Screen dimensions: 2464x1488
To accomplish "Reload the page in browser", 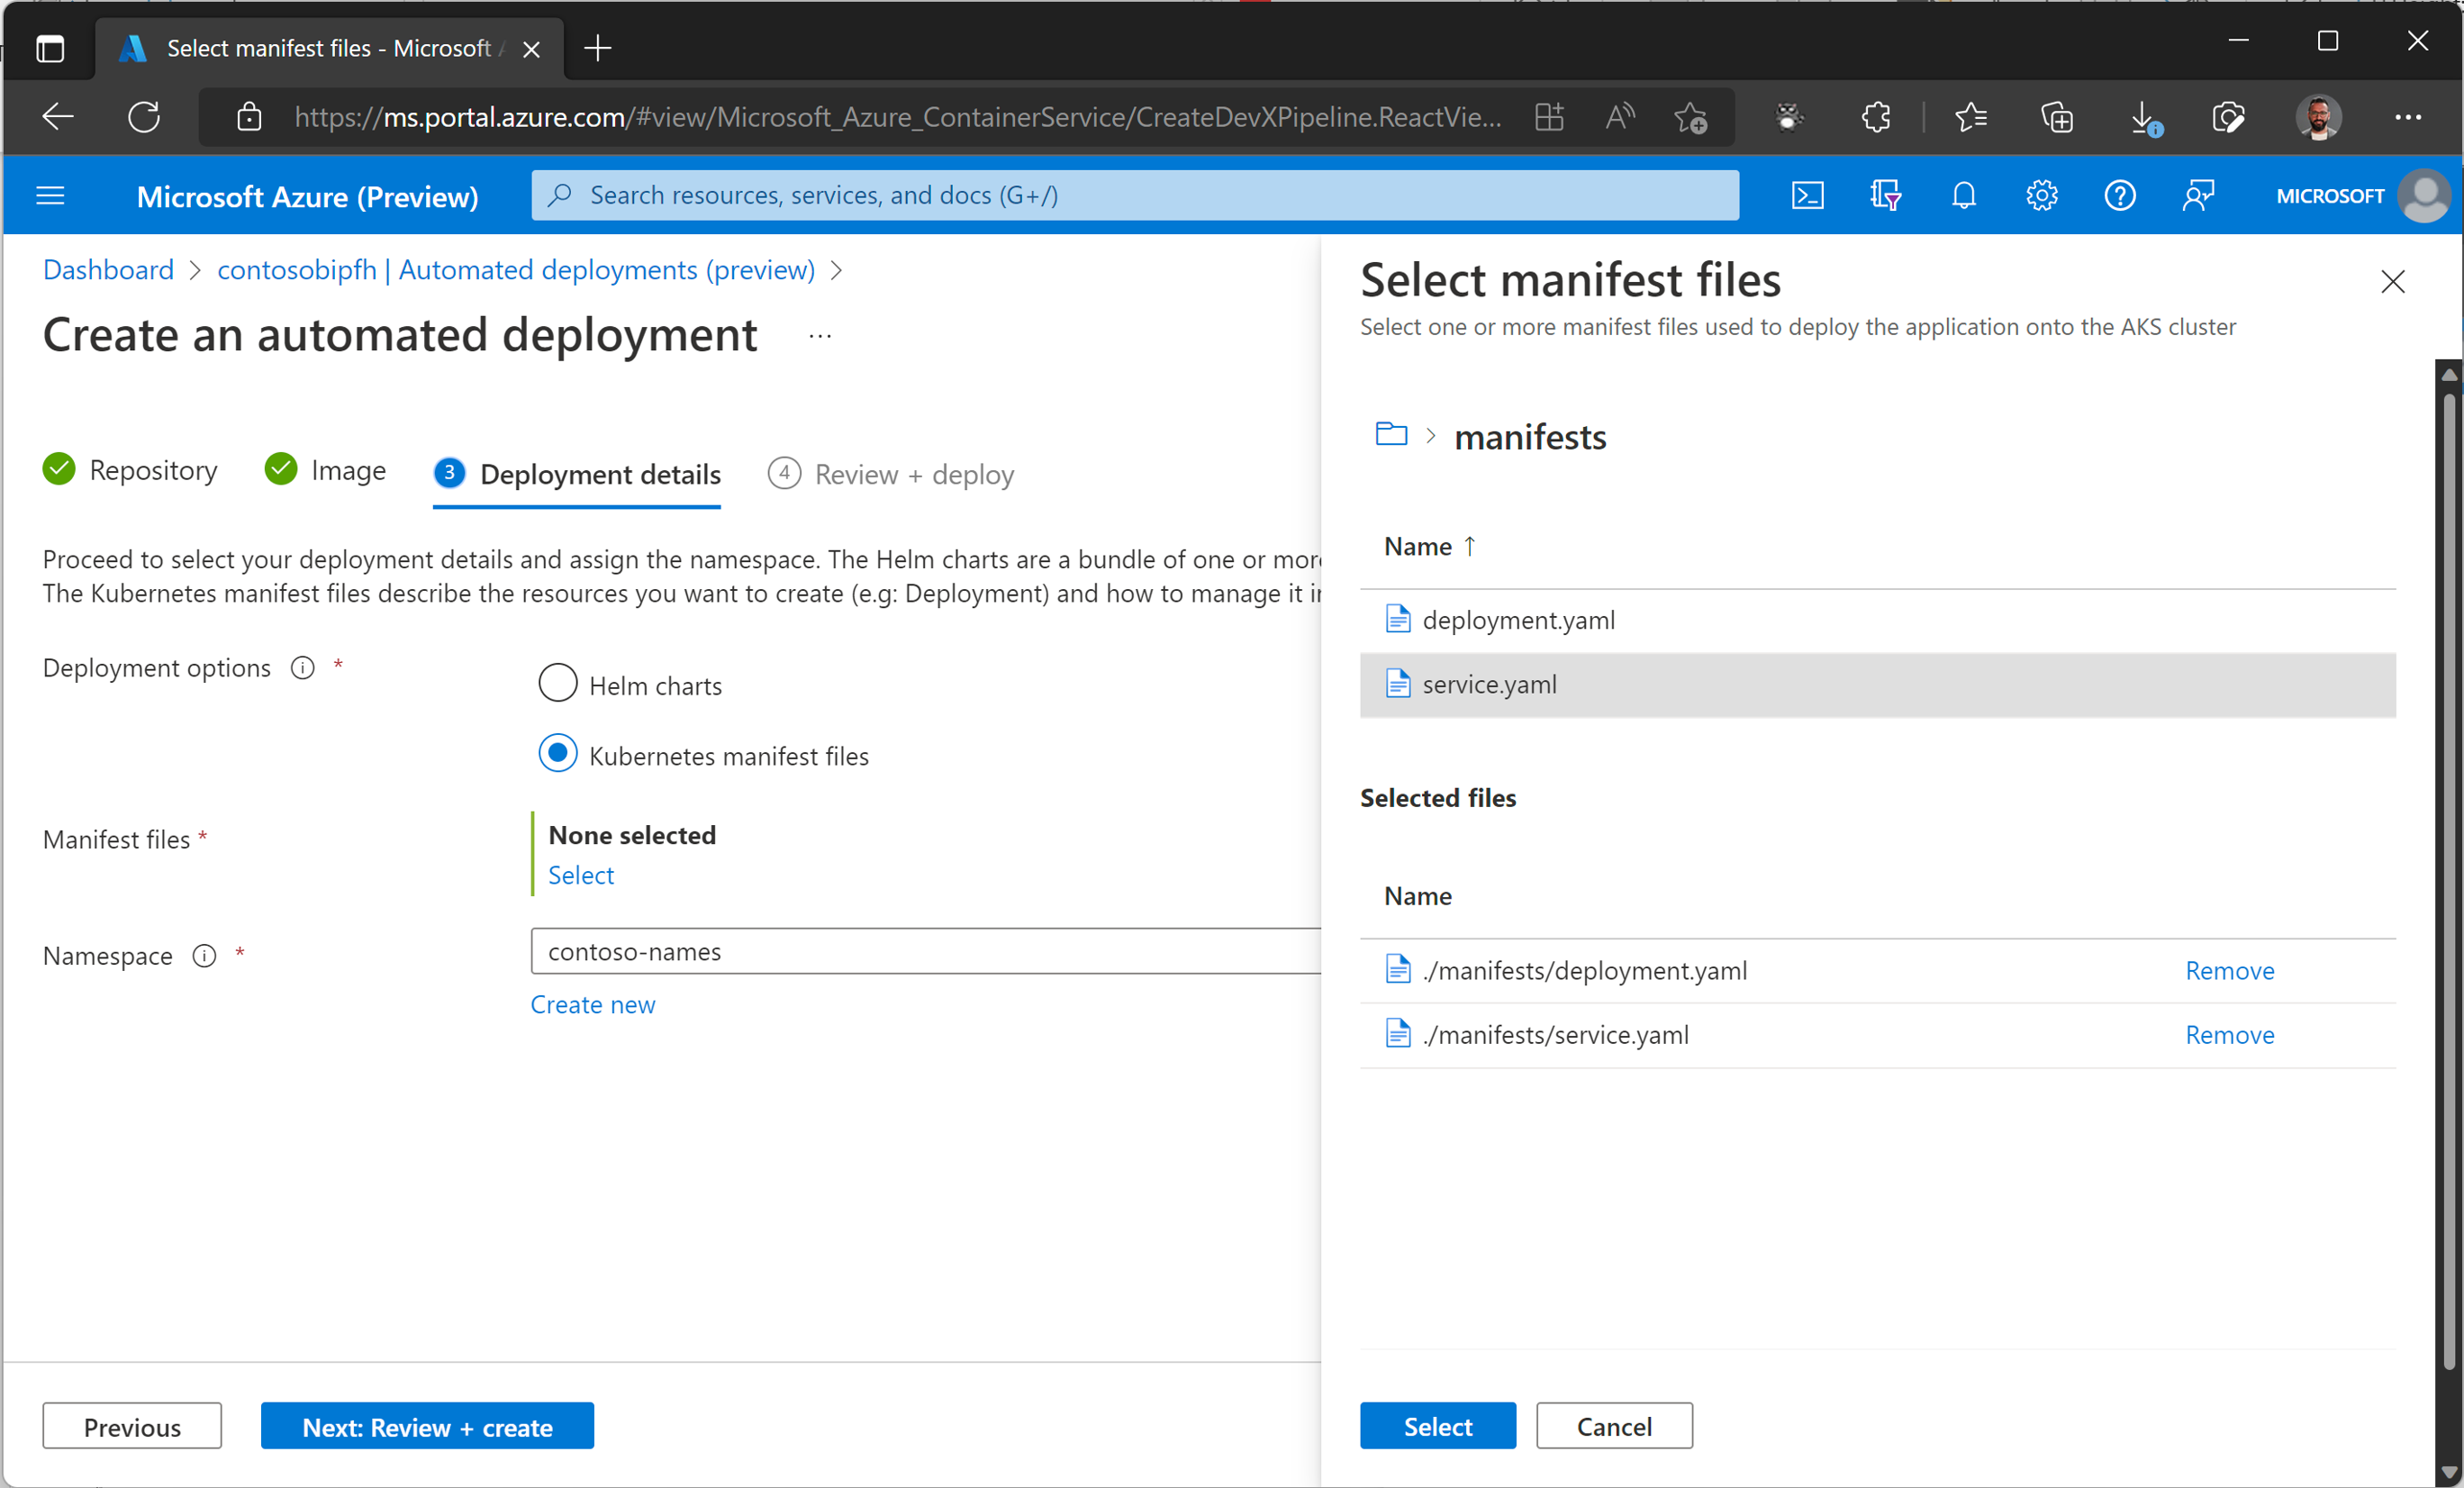I will [144, 117].
